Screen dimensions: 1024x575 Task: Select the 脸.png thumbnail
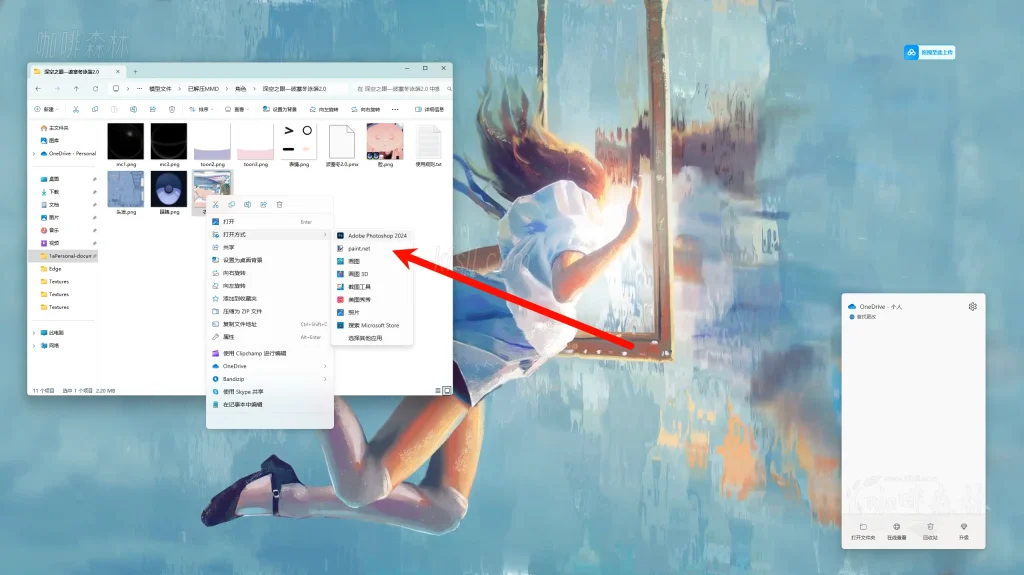(x=385, y=144)
